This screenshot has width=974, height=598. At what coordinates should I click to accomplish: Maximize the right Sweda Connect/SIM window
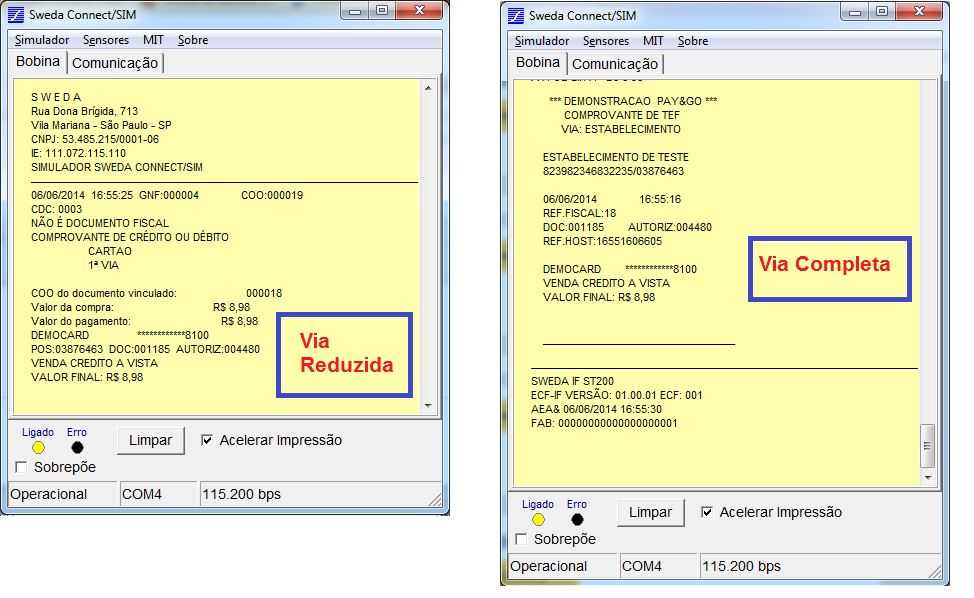click(882, 12)
